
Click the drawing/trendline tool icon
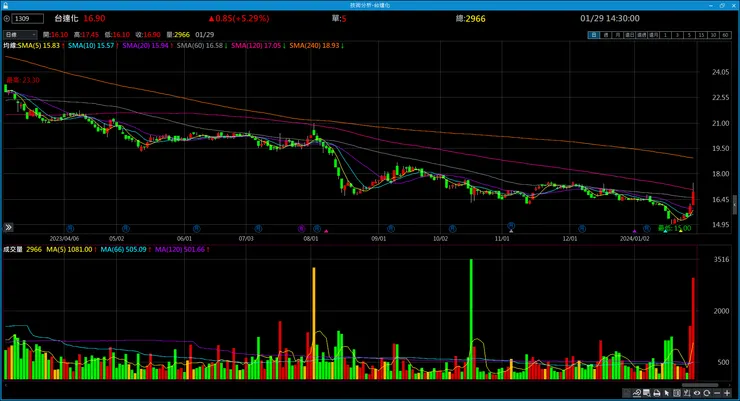[x=637, y=393]
